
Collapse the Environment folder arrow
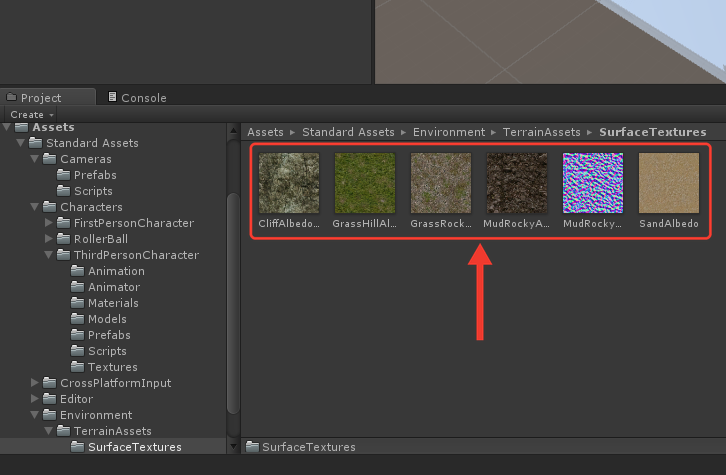click(34, 415)
